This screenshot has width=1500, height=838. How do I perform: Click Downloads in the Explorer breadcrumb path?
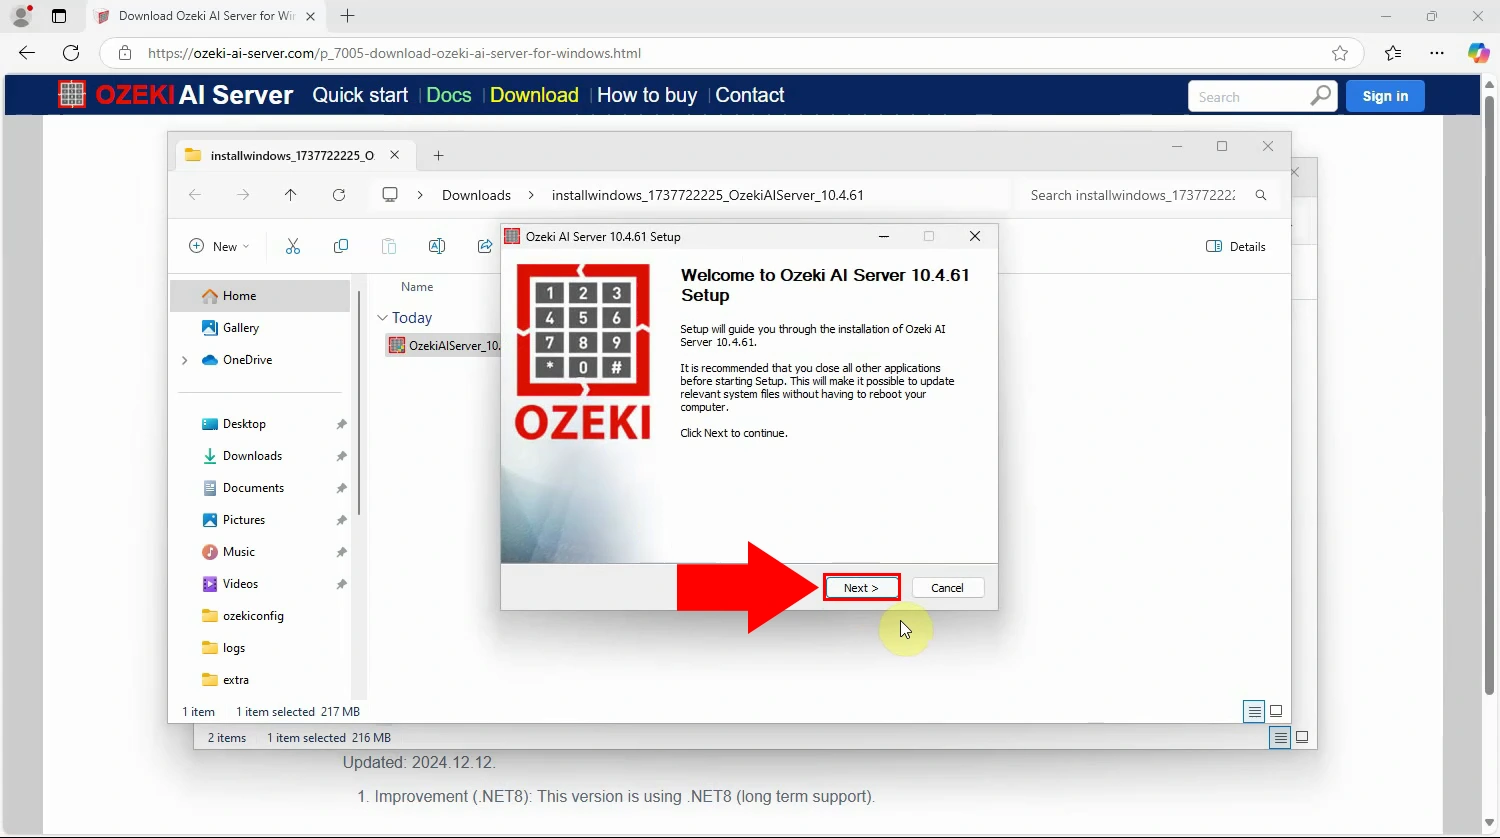[476, 195]
